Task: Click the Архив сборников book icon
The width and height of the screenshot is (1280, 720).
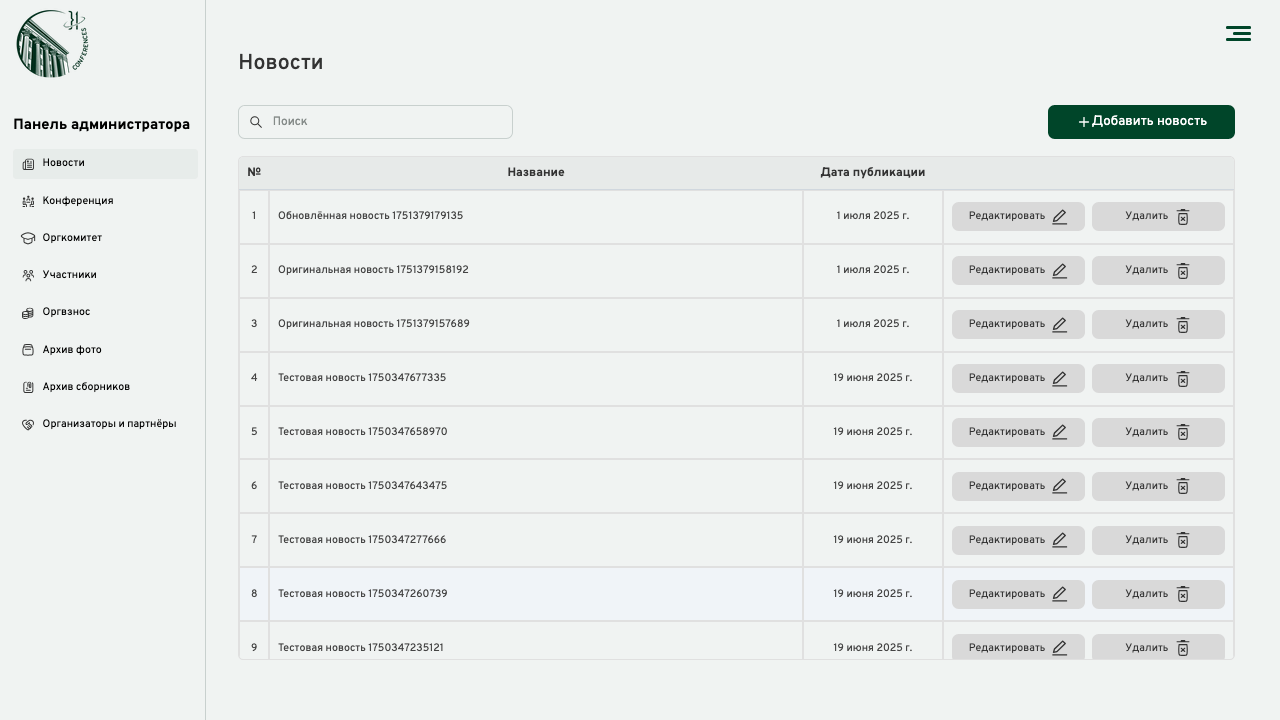Action: pyautogui.click(x=28, y=387)
